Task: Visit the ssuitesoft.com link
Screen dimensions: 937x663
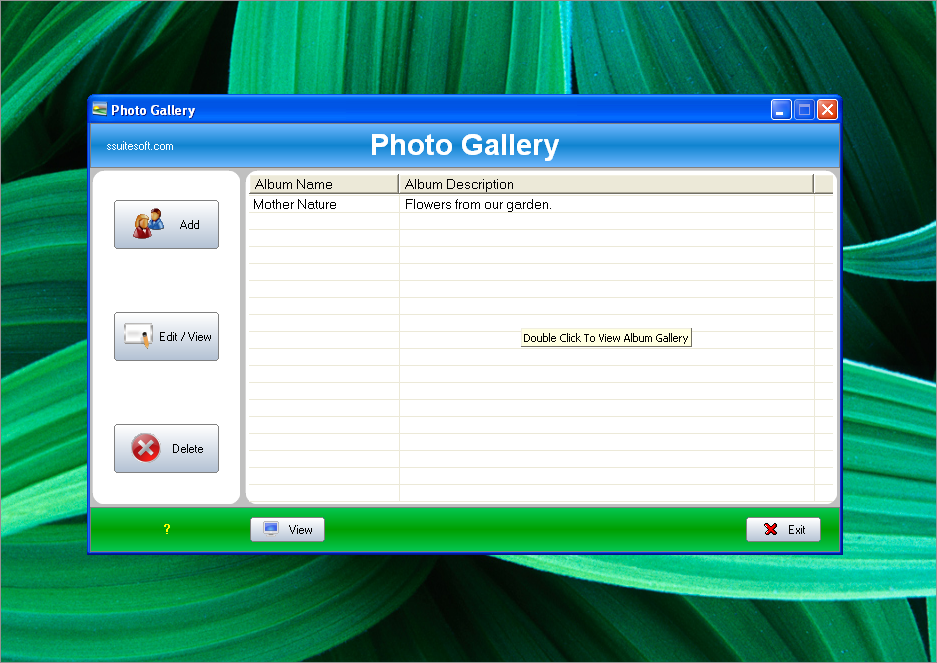Action: [140, 146]
